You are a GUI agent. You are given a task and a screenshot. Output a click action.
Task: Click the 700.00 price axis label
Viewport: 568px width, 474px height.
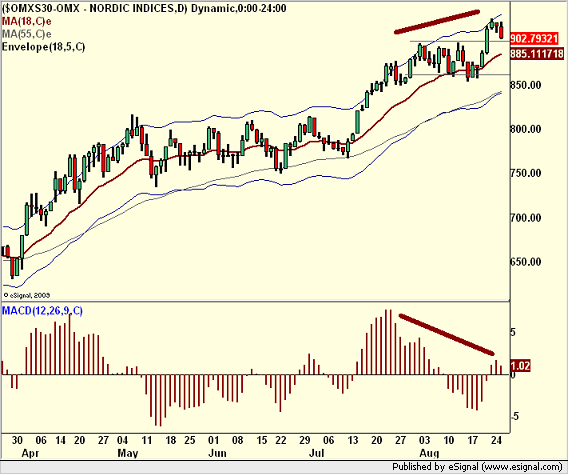[x=526, y=218]
